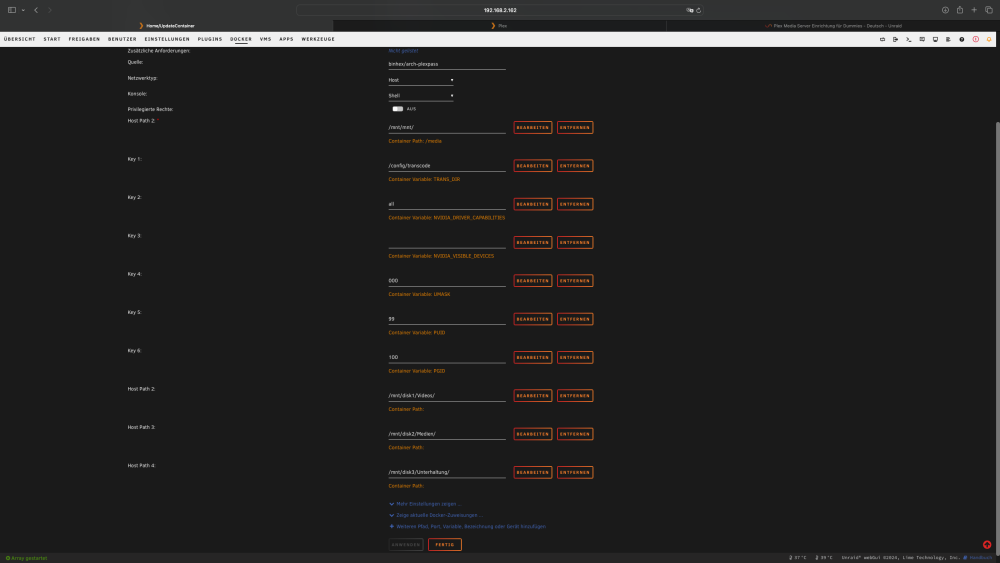
Task: Open the Netzwerktyp Host dropdown
Action: coord(421,80)
